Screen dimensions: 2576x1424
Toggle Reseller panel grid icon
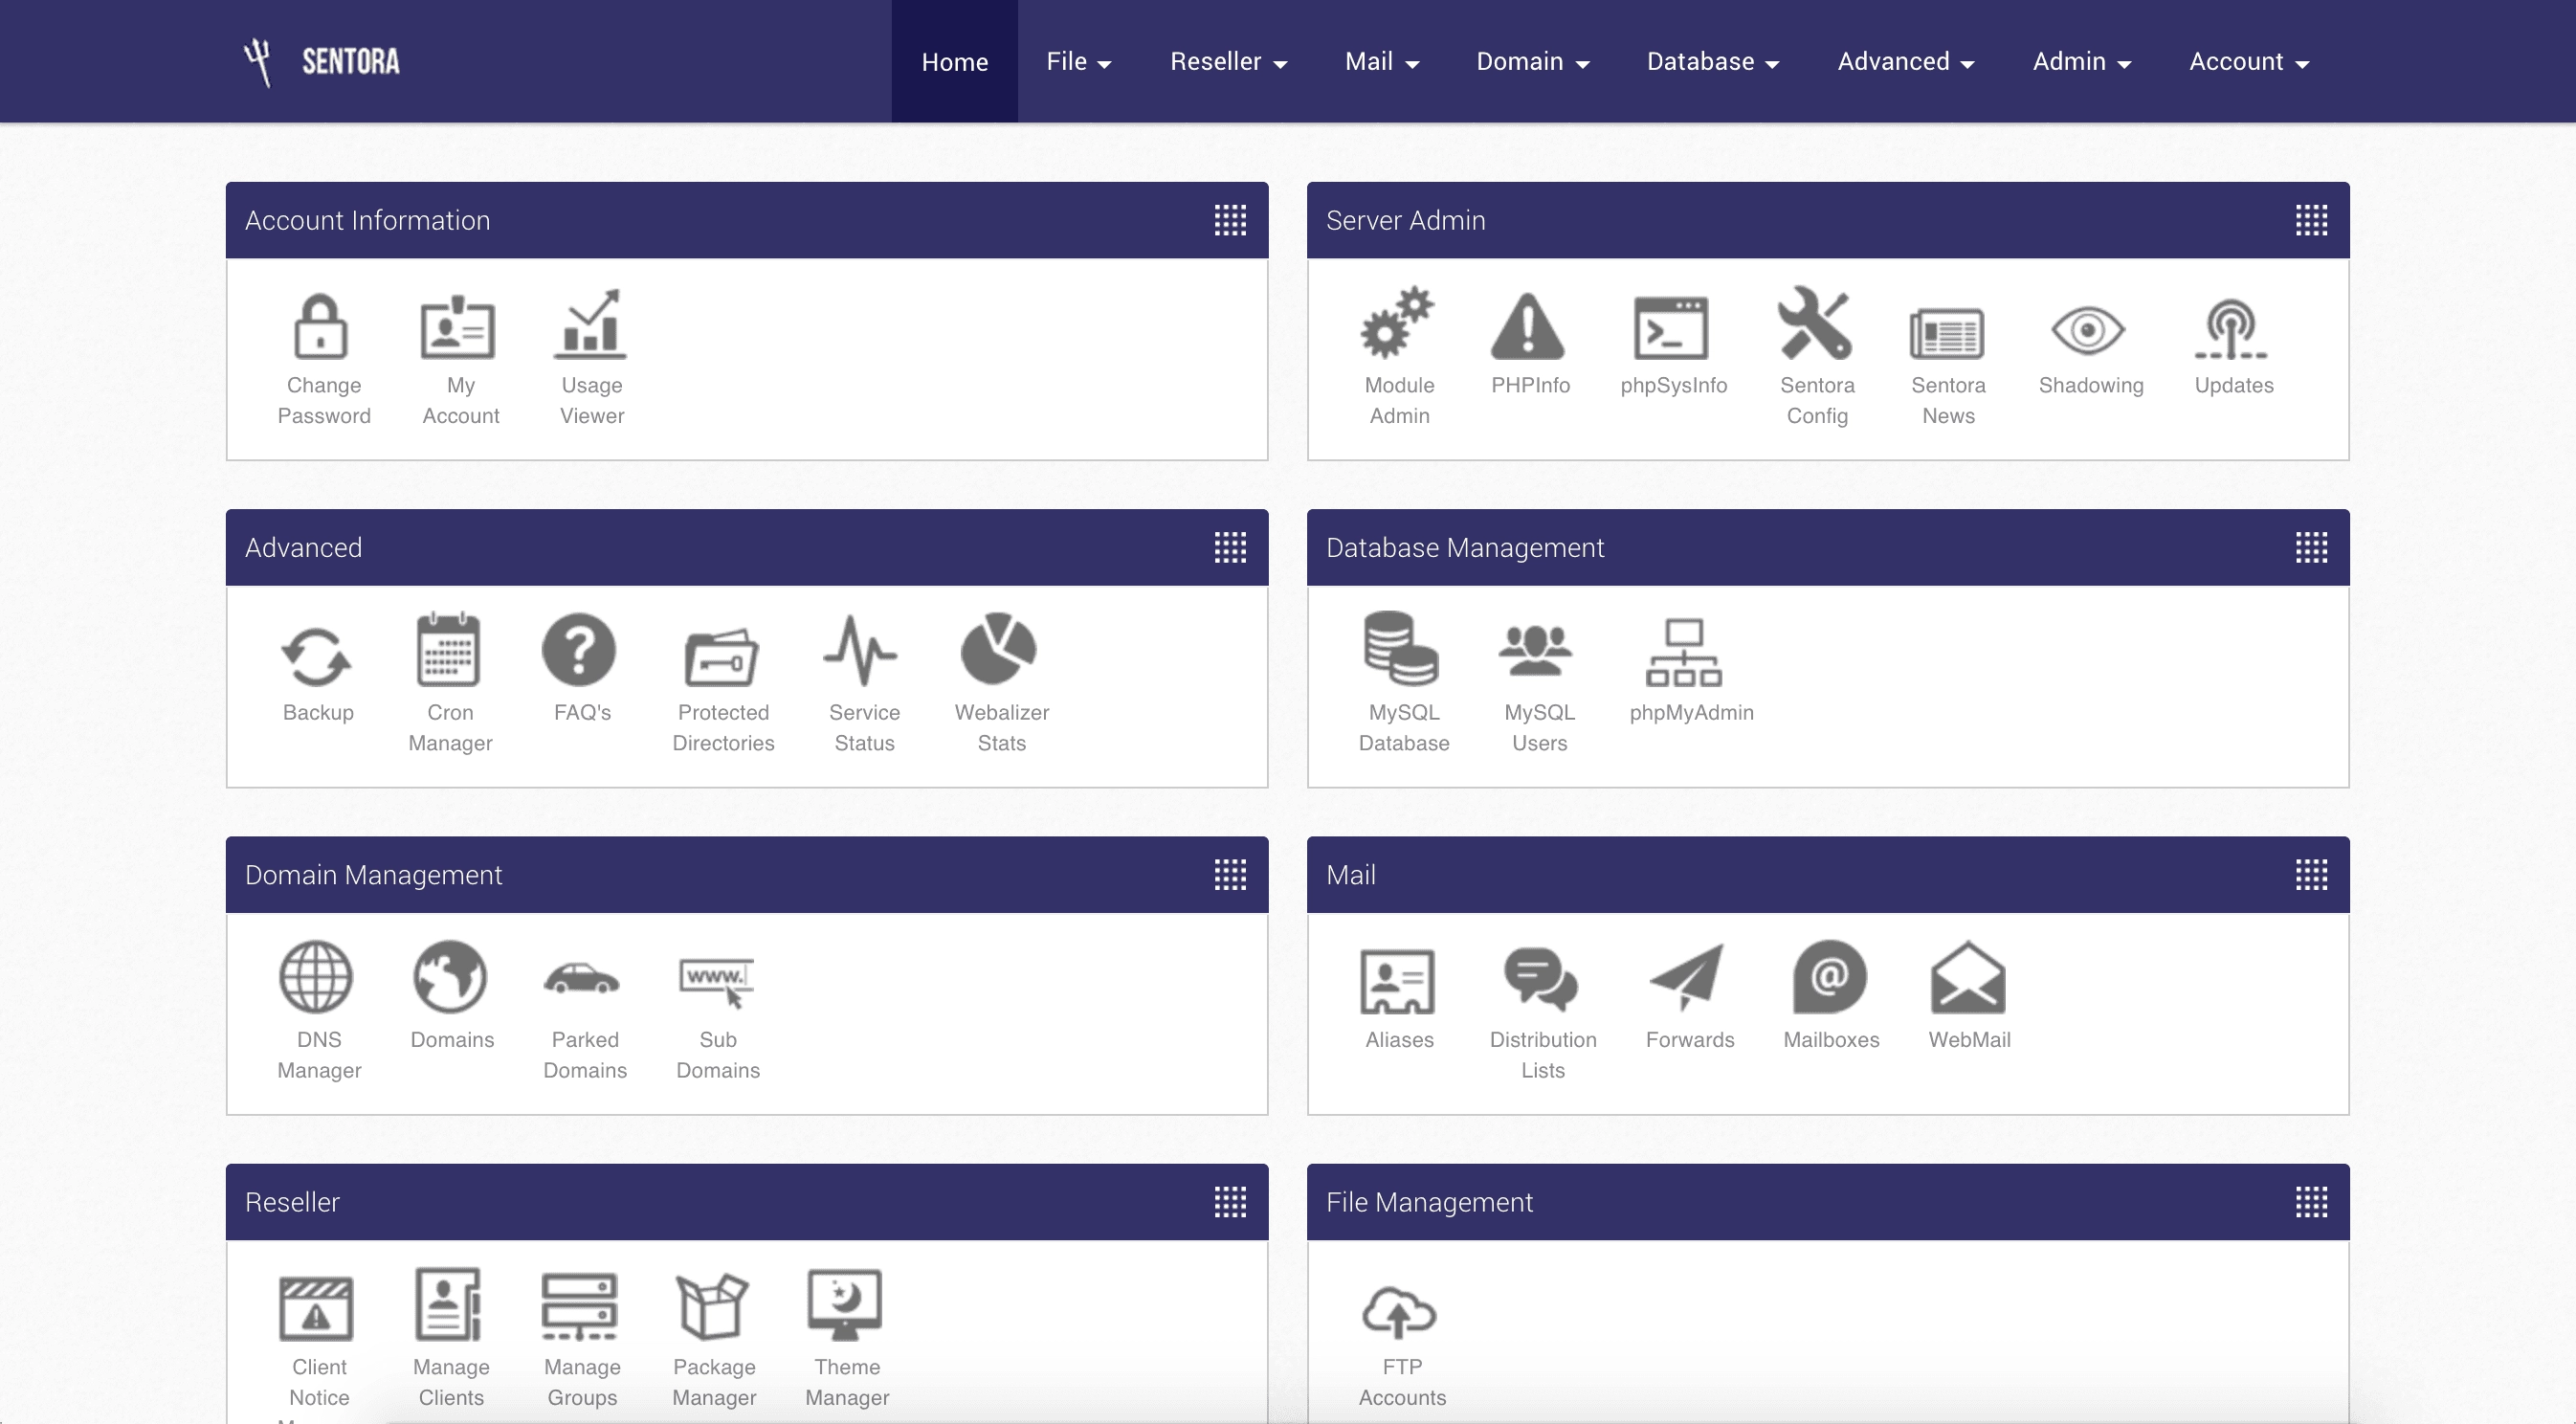click(x=1230, y=1201)
